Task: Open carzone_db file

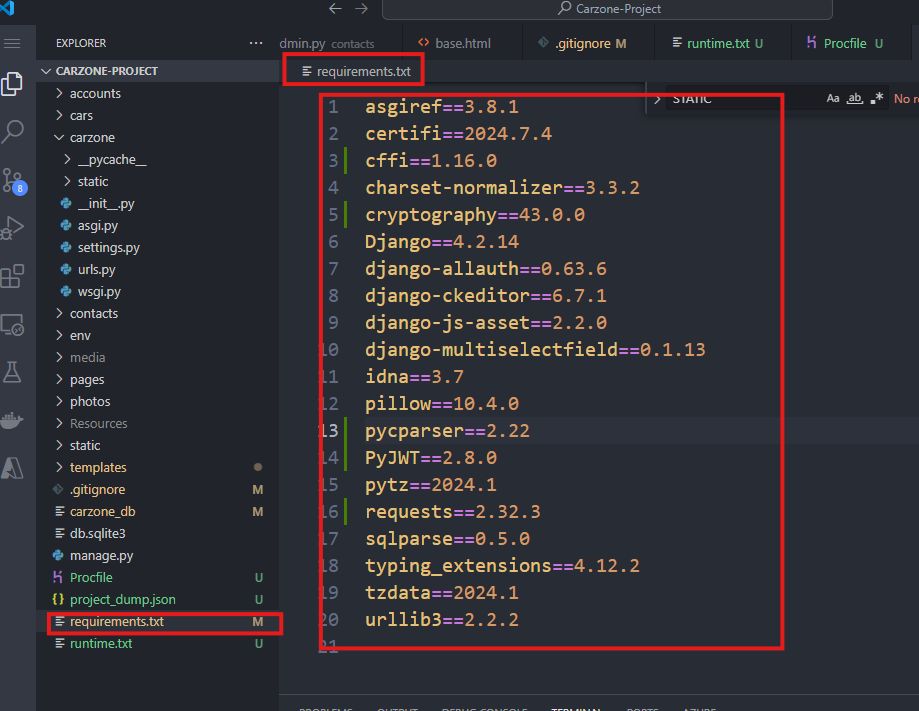Action: pyautogui.click(x=158, y=512)
